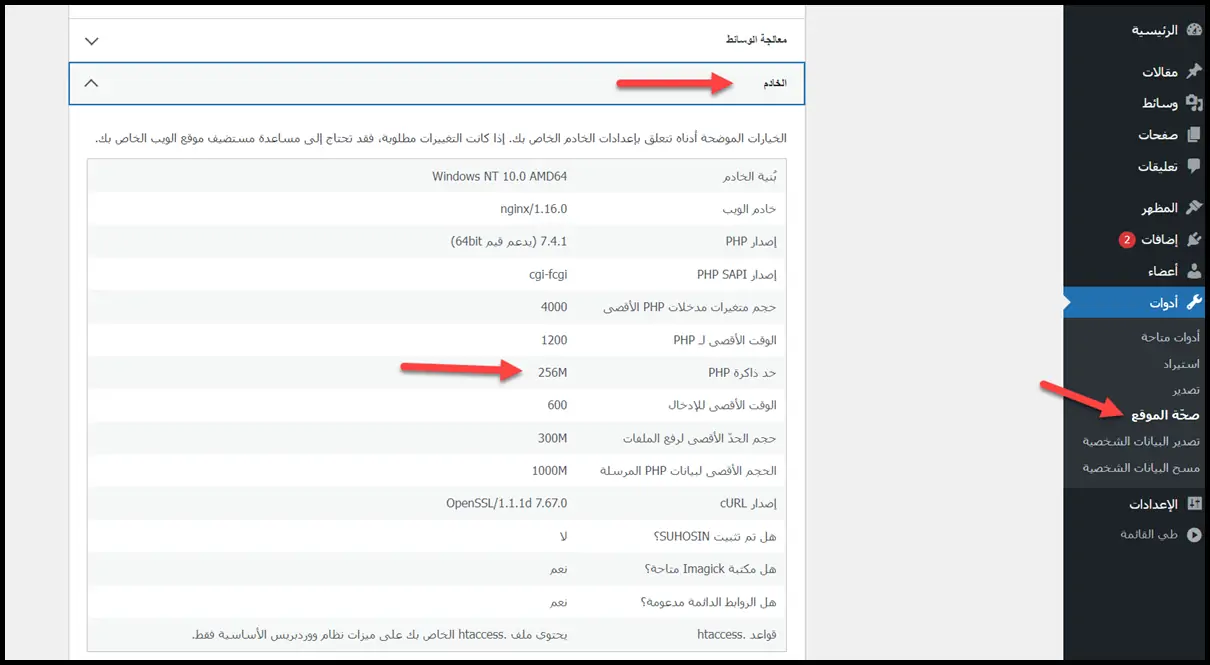Collapse the الخادم section using its chevron
The image size is (1210, 665).
(x=92, y=83)
